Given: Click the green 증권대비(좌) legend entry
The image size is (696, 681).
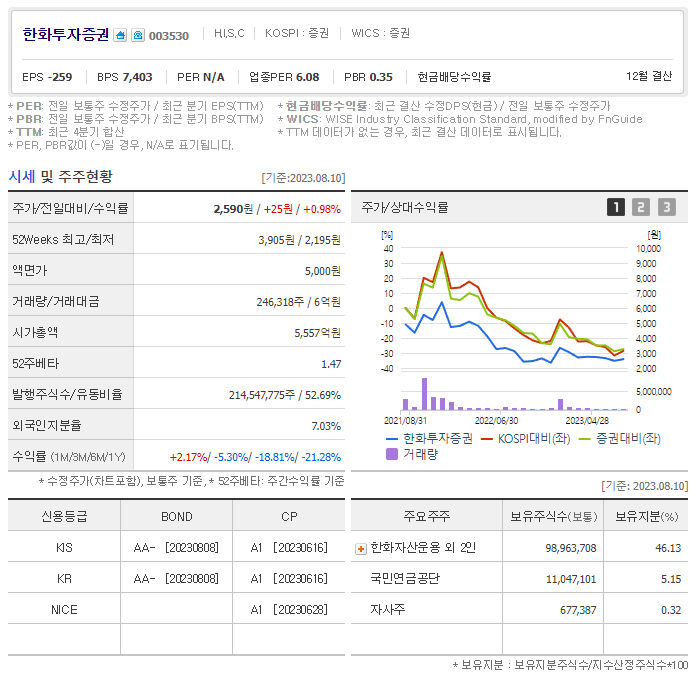Looking at the screenshot, I should coord(620,439).
